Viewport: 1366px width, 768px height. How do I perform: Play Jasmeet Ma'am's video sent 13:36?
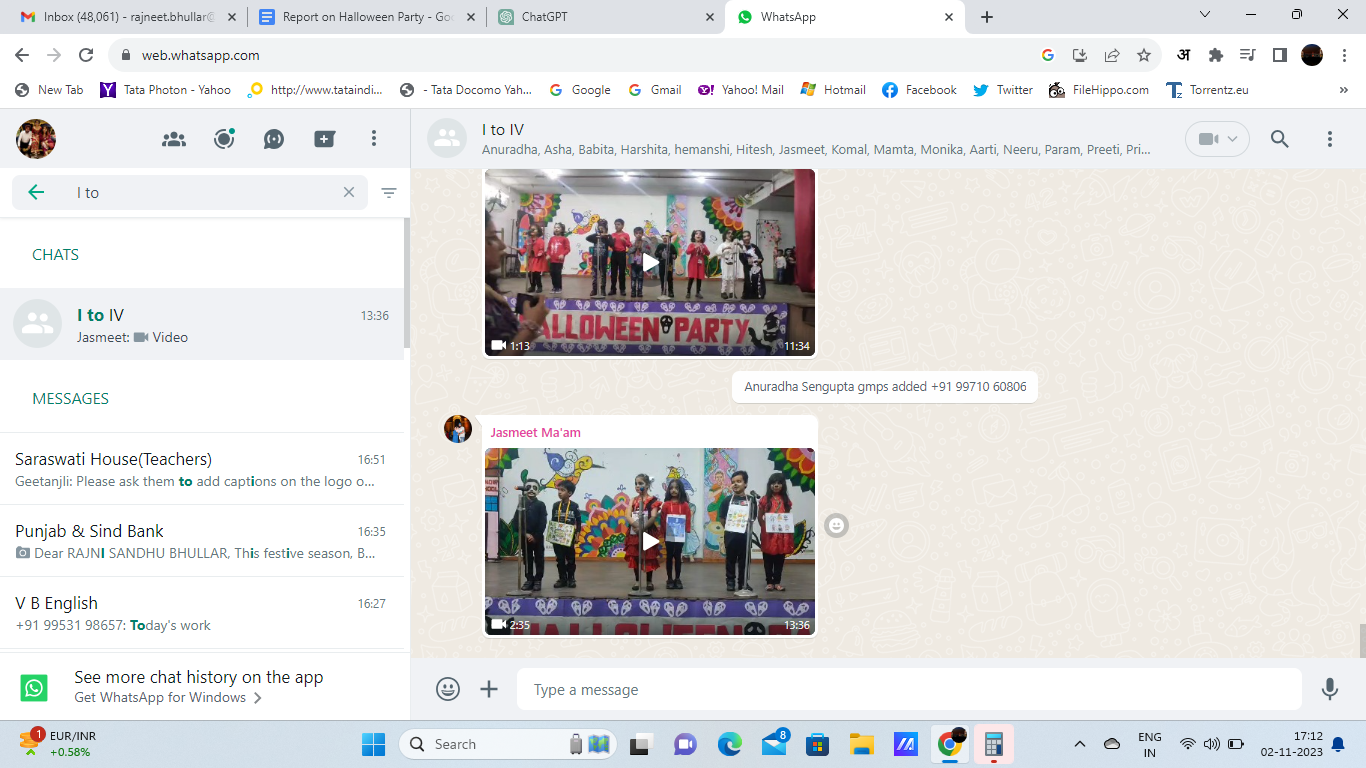(x=650, y=541)
